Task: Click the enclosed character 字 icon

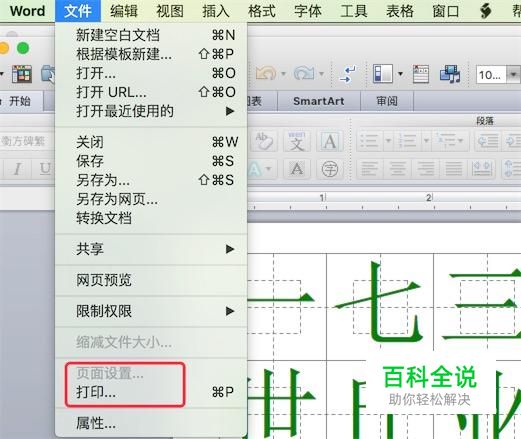Action: coord(330,169)
